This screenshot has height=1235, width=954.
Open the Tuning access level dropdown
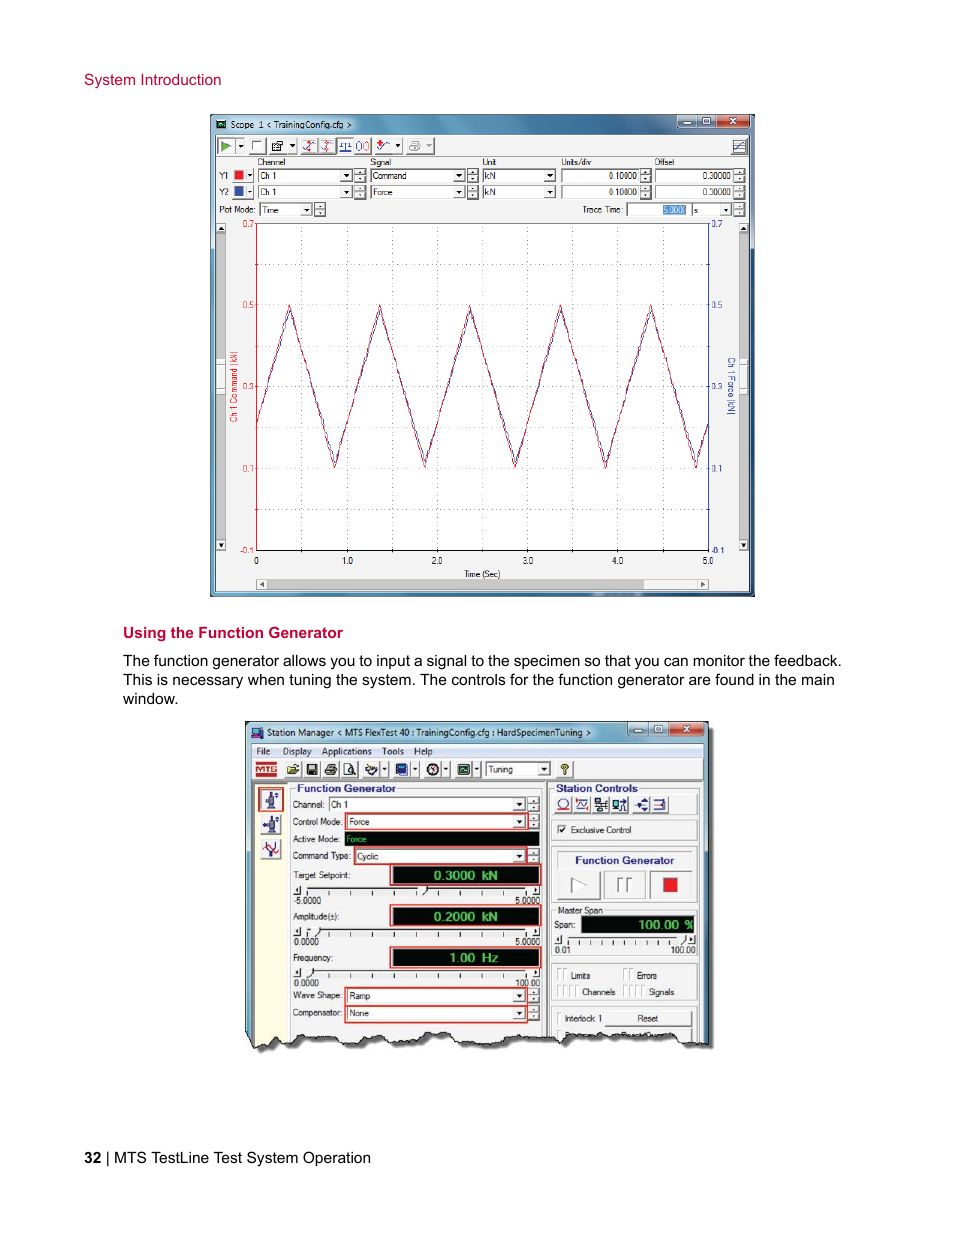click(x=544, y=769)
